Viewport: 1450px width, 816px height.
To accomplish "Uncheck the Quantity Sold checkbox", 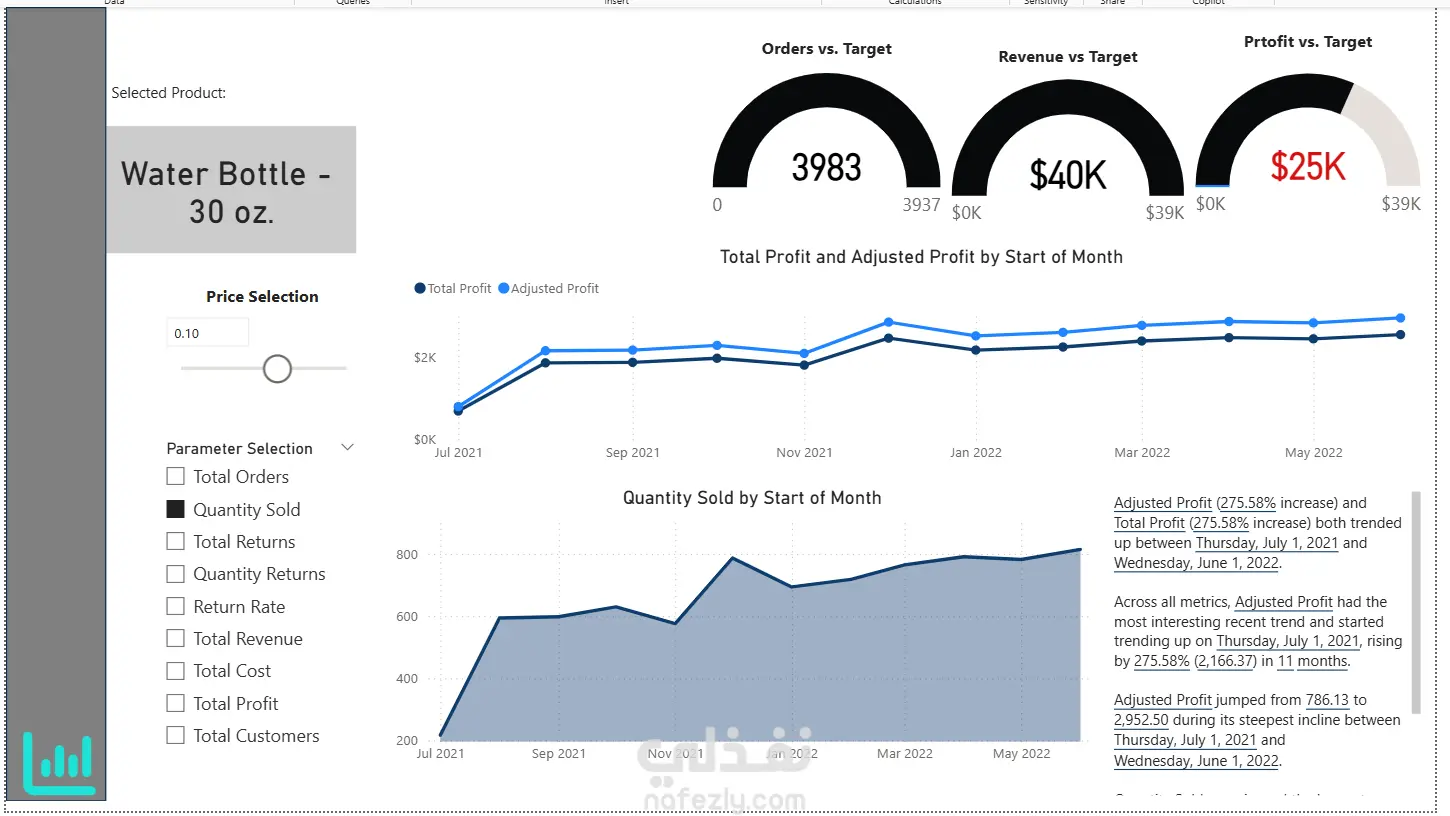I will (x=175, y=509).
